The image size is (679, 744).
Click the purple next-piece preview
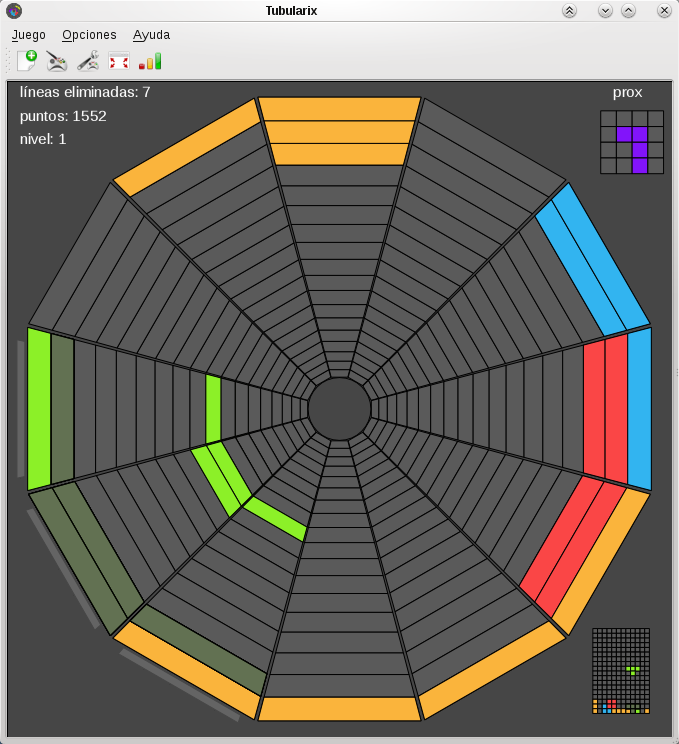click(x=632, y=142)
